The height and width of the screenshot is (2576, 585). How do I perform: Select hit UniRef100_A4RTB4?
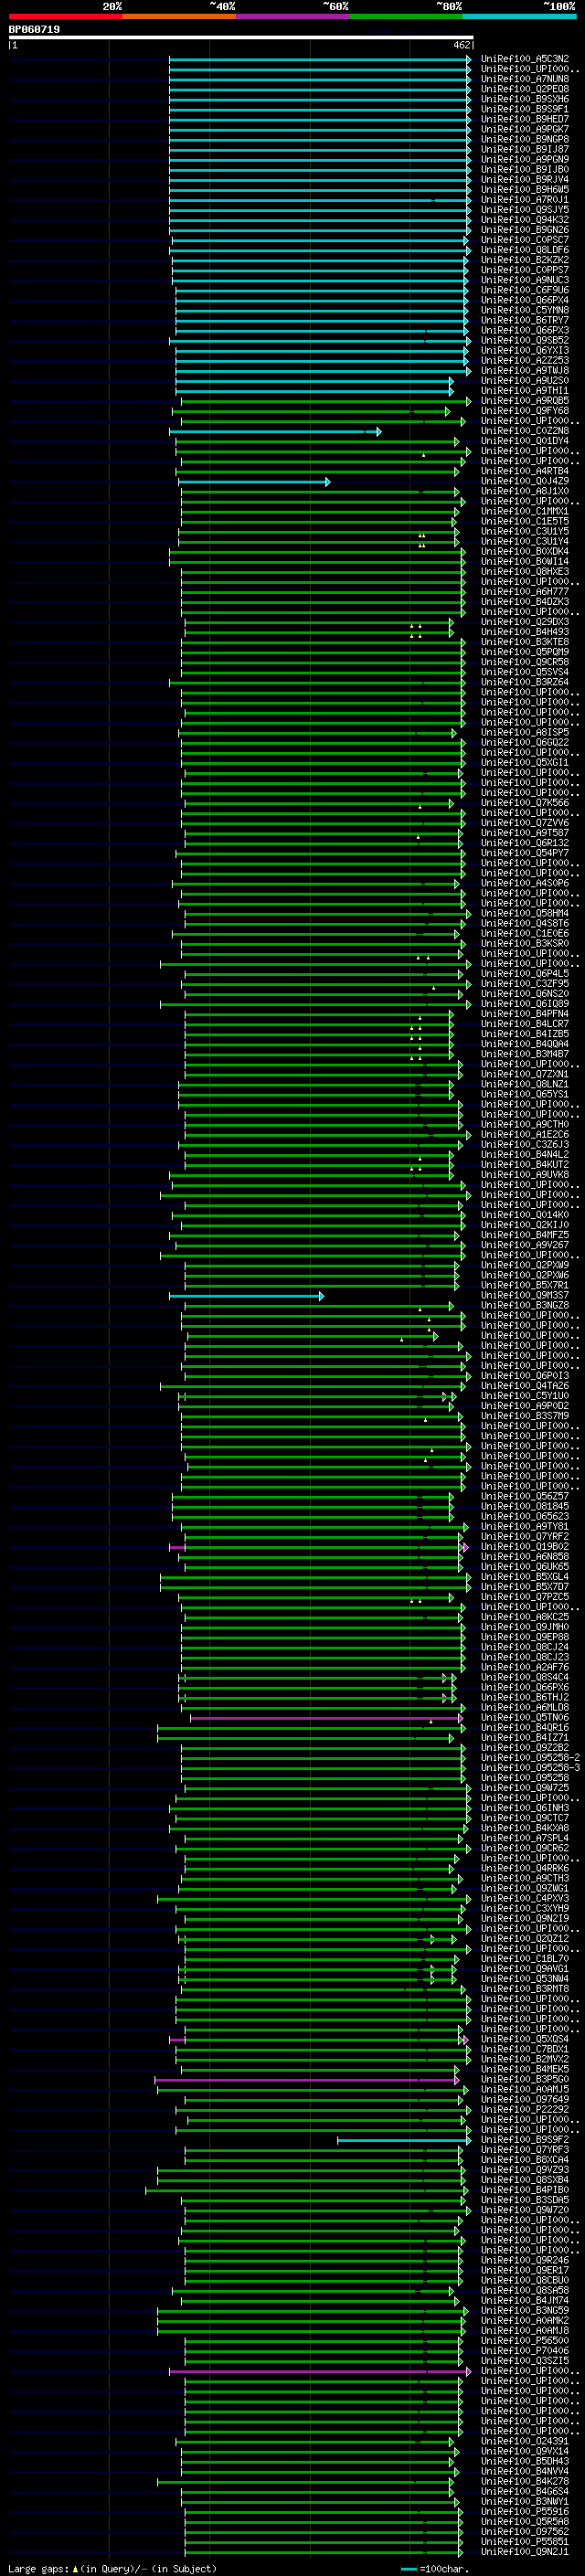pyautogui.click(x=525, y=471)
